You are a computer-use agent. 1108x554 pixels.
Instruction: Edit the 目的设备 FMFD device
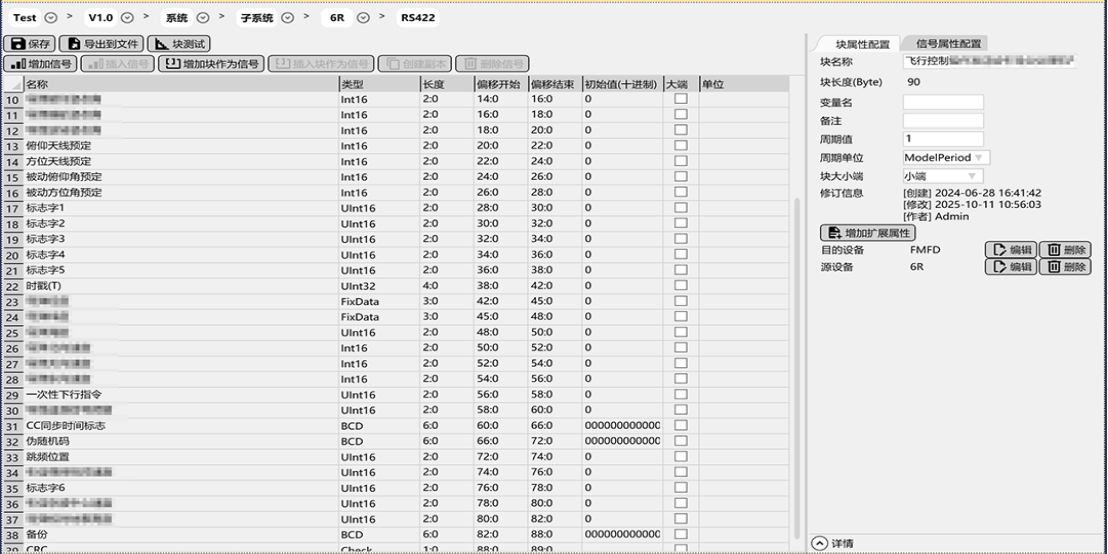[x=1010, y=250]
